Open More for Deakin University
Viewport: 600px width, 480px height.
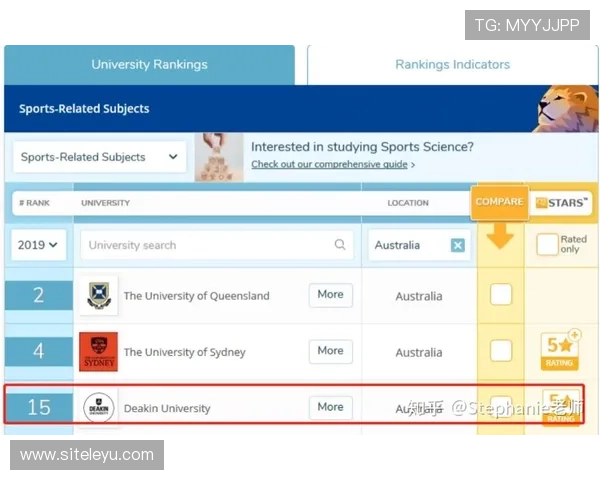pyautogui.click(x=331, y=407)
